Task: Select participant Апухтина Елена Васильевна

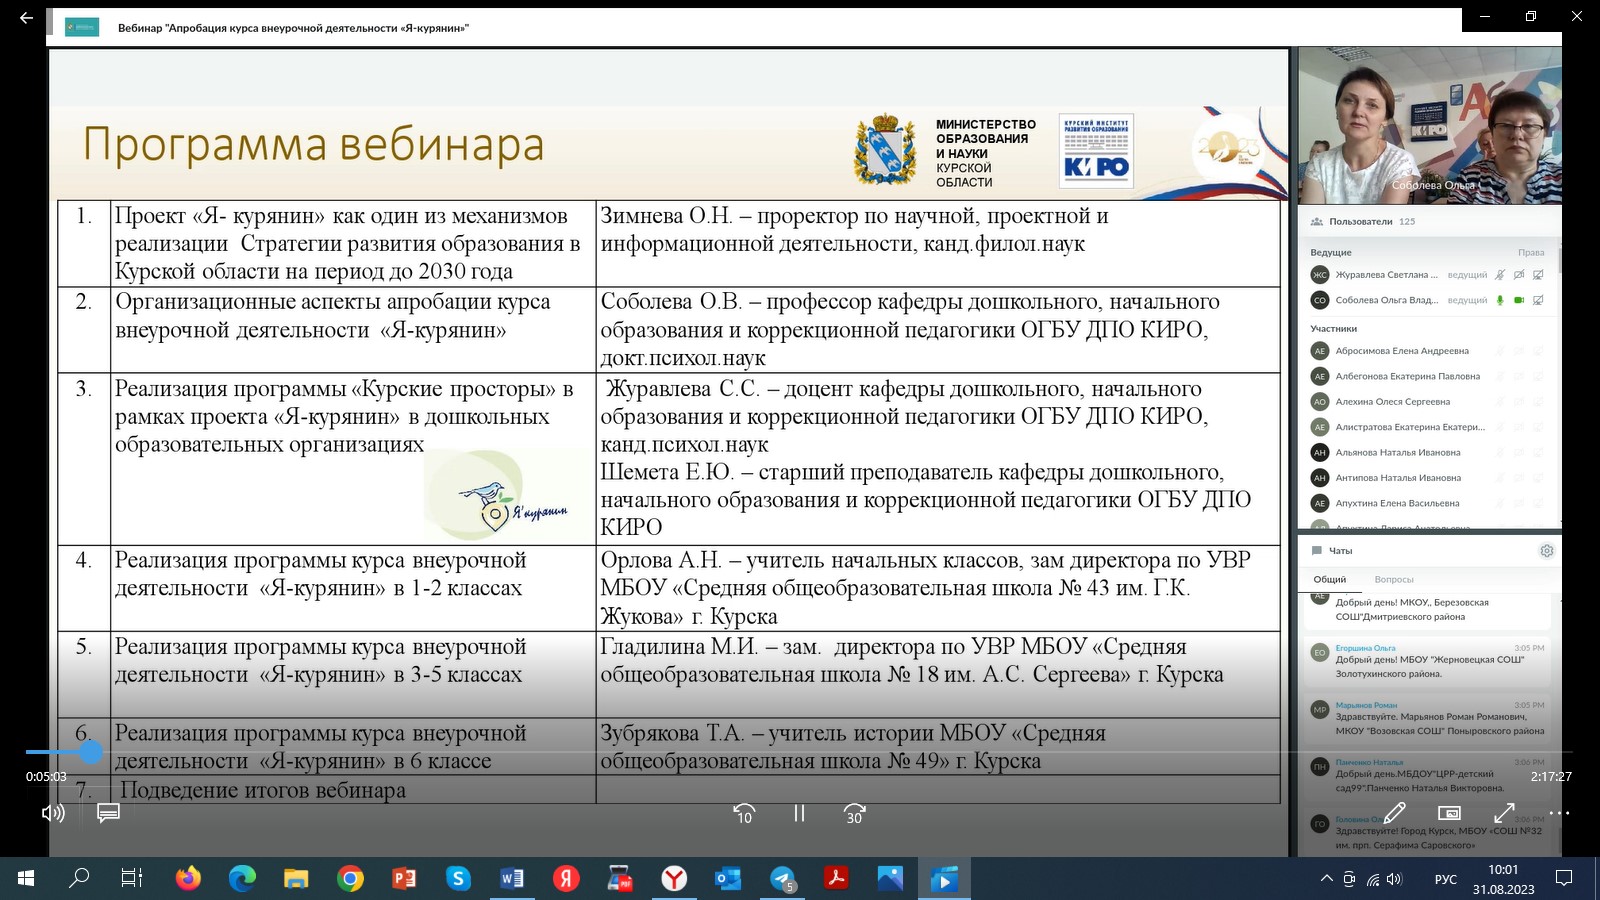Action: (x=1428, y=503)
